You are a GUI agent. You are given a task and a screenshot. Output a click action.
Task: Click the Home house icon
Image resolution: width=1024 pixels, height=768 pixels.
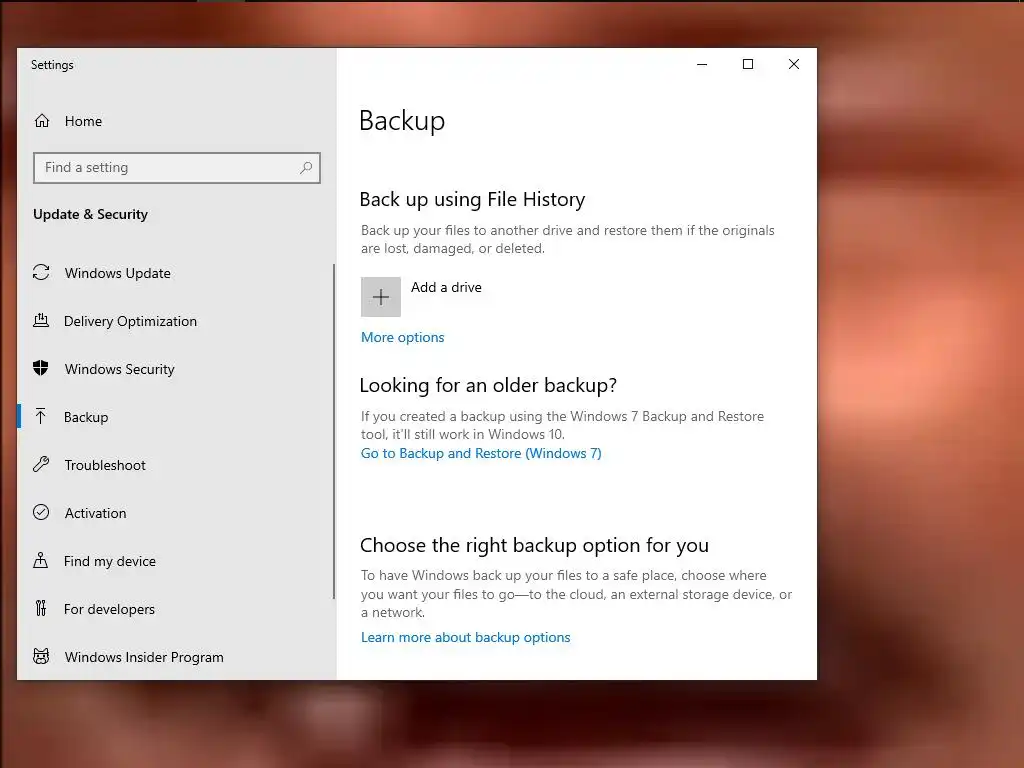click(42, 121)
